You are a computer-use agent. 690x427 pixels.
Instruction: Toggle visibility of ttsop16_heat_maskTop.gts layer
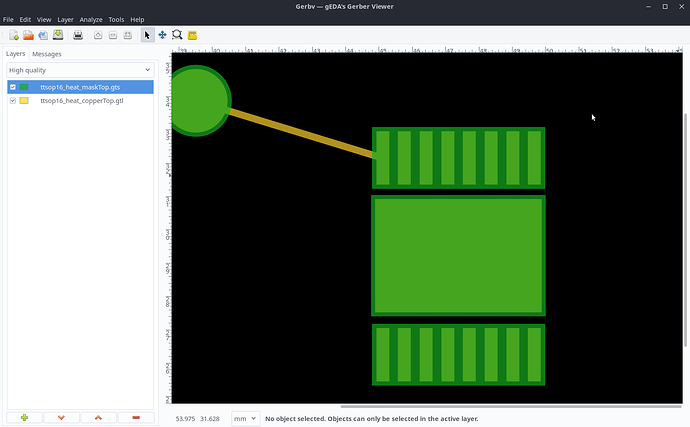point(13,87)
